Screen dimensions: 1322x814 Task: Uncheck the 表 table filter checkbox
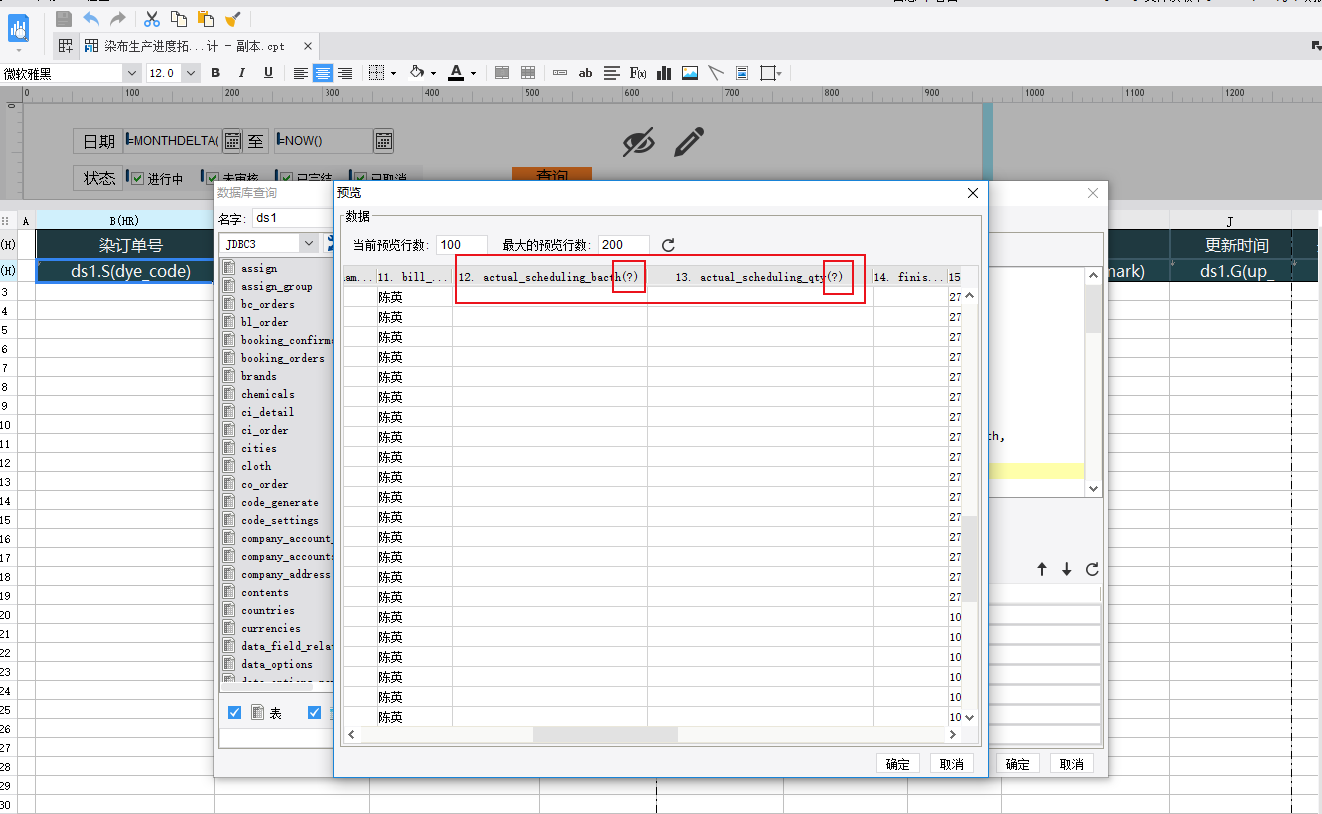(x=235, y=713)
